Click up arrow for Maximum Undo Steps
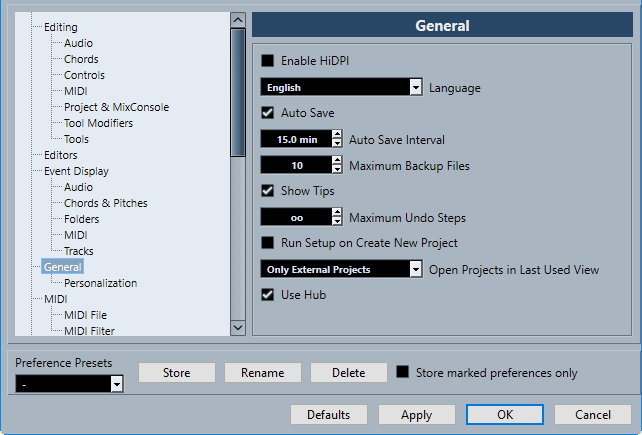This screenshot has height=435, width=642. (337, 213)
